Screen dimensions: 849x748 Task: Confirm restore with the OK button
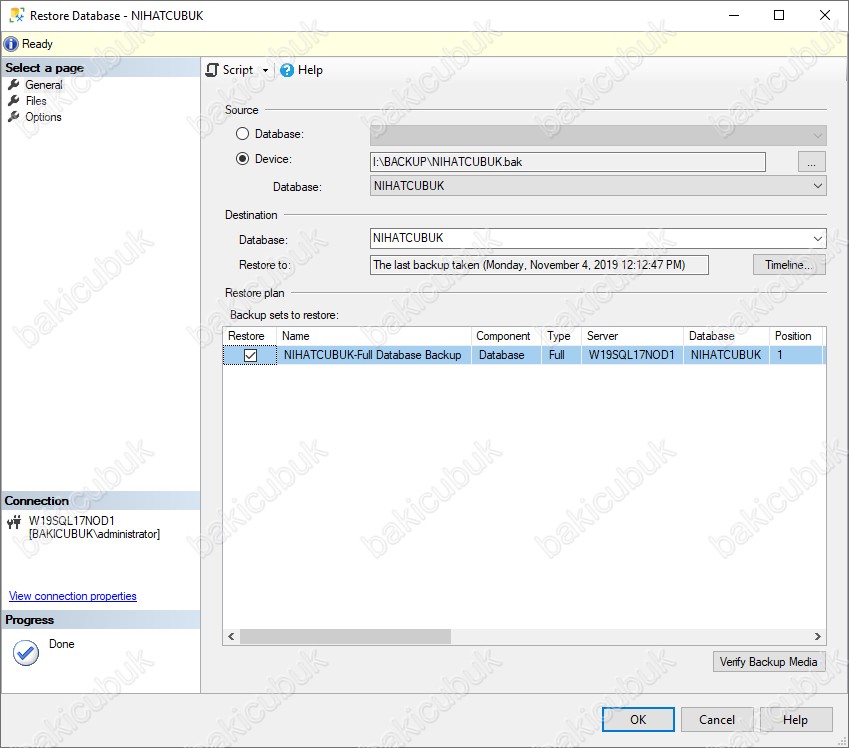coord(638,720)
